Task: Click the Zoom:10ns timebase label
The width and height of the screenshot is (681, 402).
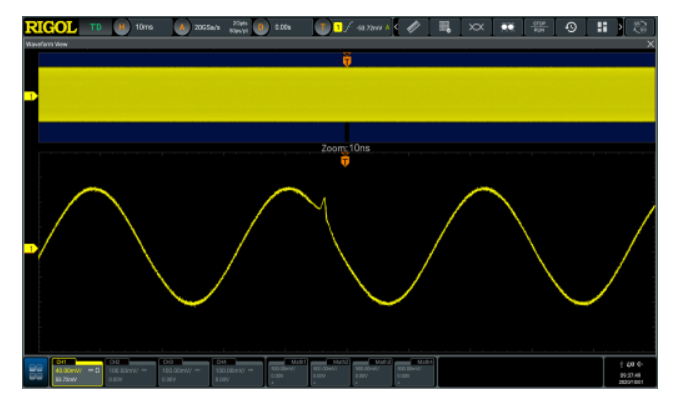Action: point(346,148)
